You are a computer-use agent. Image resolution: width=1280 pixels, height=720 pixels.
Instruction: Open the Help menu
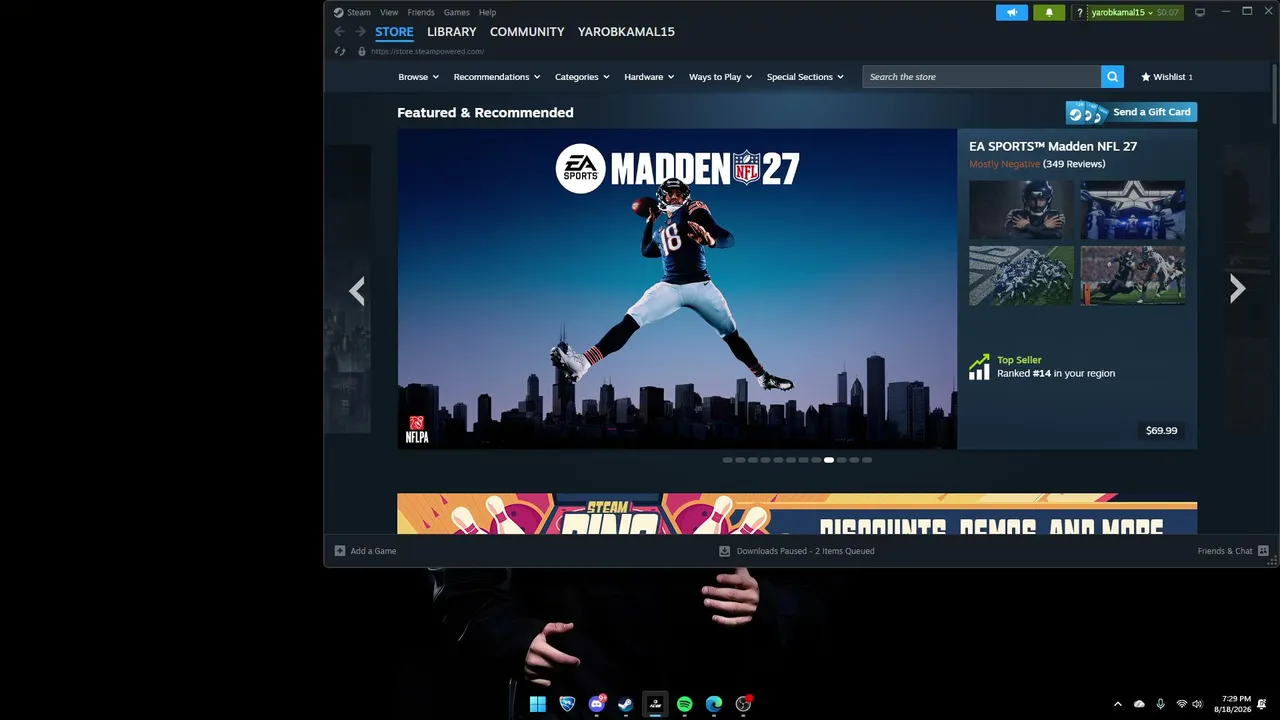click(x=487, y=13)
